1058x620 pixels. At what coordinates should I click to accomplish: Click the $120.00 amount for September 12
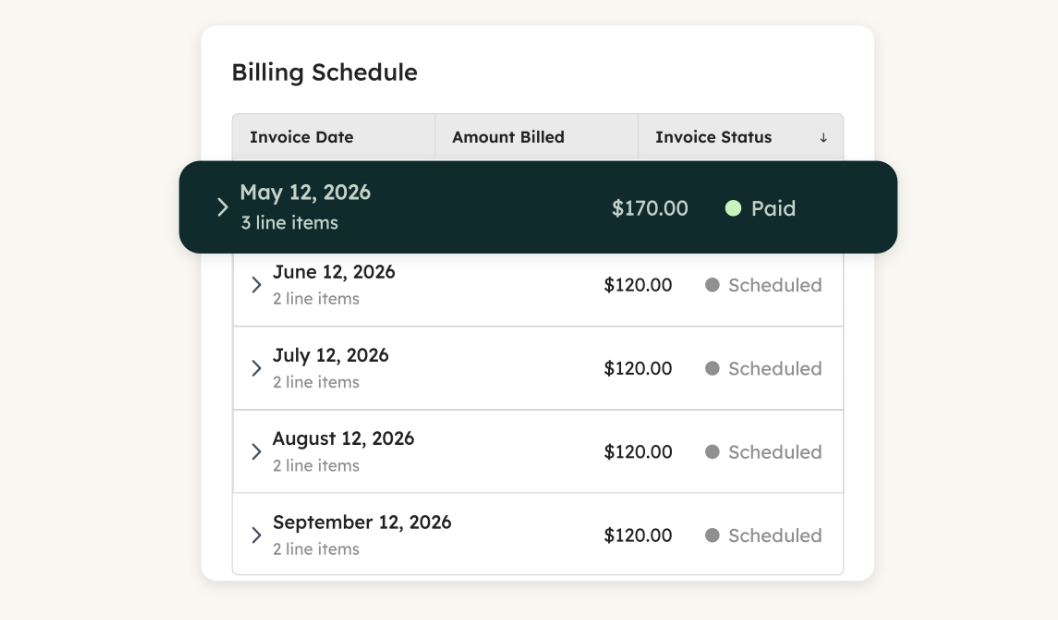[x=638, y=535]
